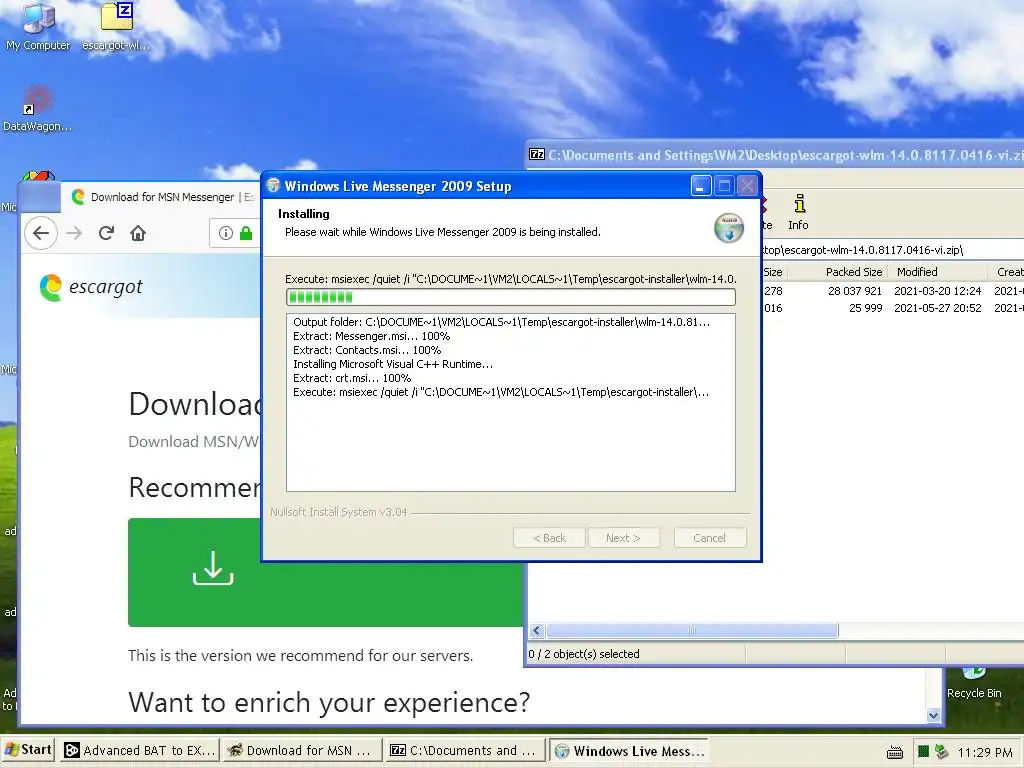Open the escargot-wl zip desktop icon
The image size is (1024, 768).
click(116, 26)
